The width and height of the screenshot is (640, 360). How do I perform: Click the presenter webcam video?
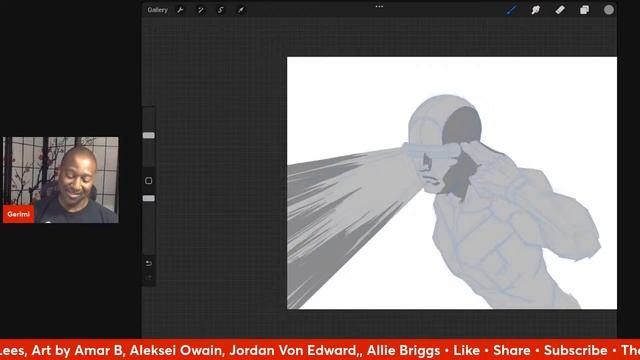(x=61, y=180)
